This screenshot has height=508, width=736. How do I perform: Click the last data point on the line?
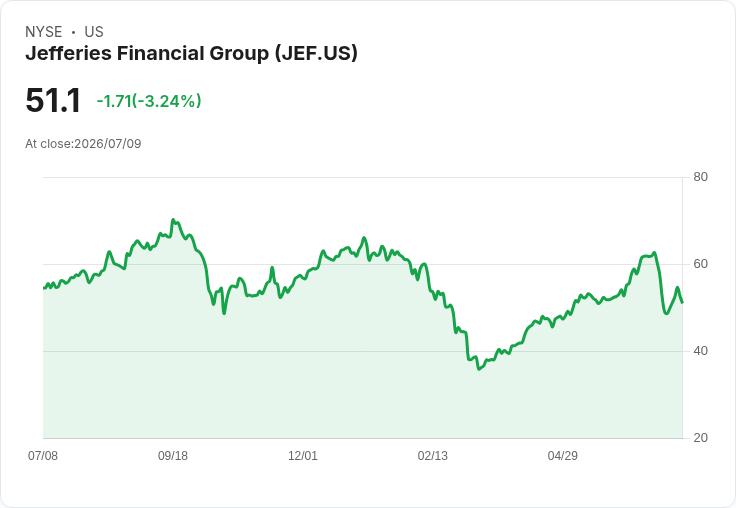[x=682, y=302]
